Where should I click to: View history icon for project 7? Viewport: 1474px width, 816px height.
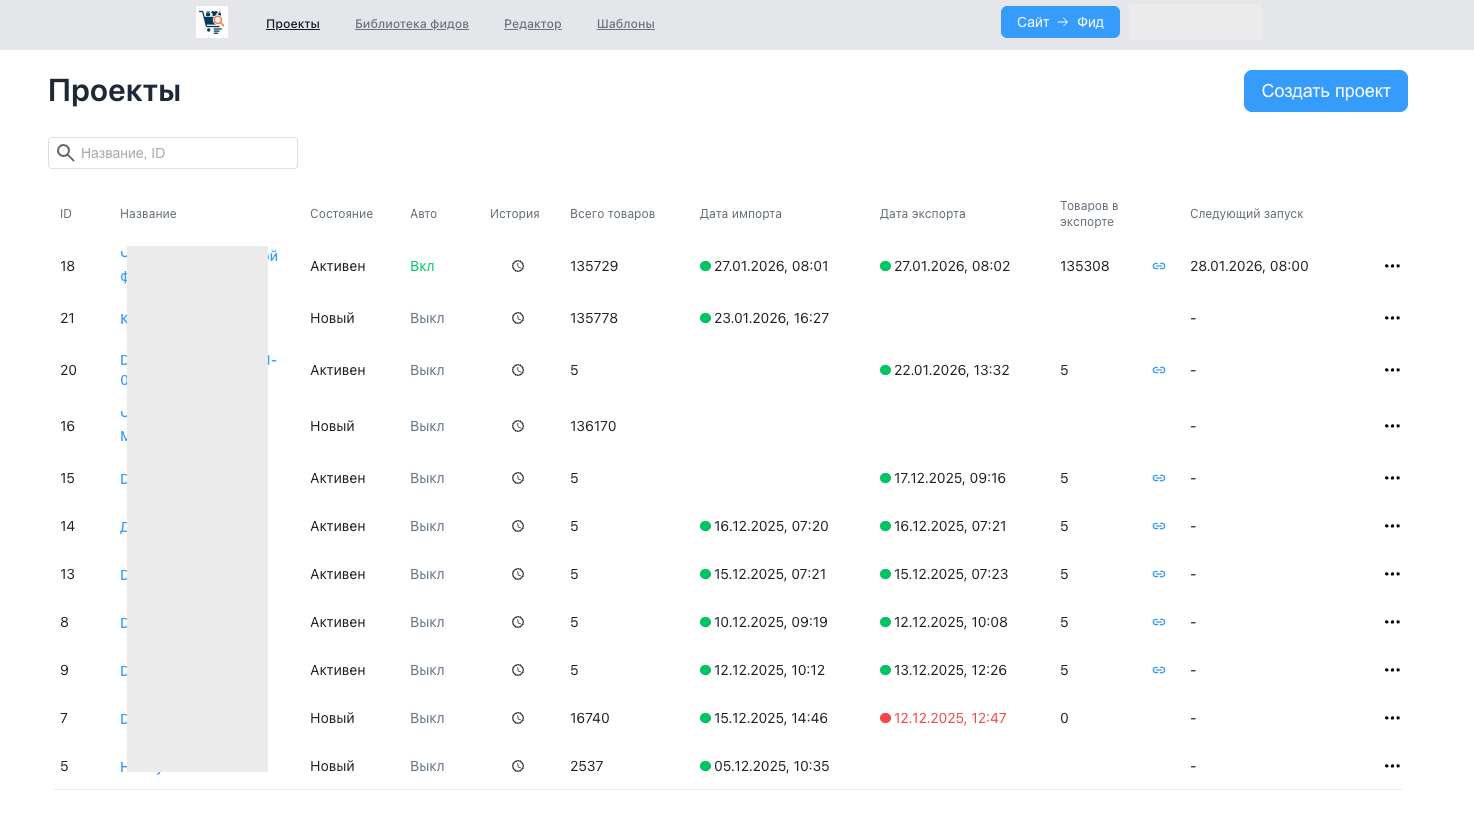(518, 718)
